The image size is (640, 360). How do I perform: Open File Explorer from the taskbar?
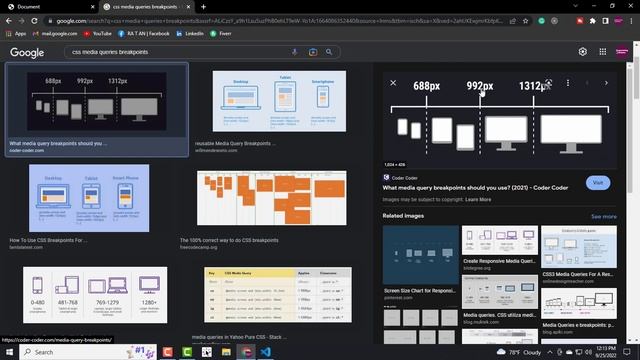coord(226,352)
